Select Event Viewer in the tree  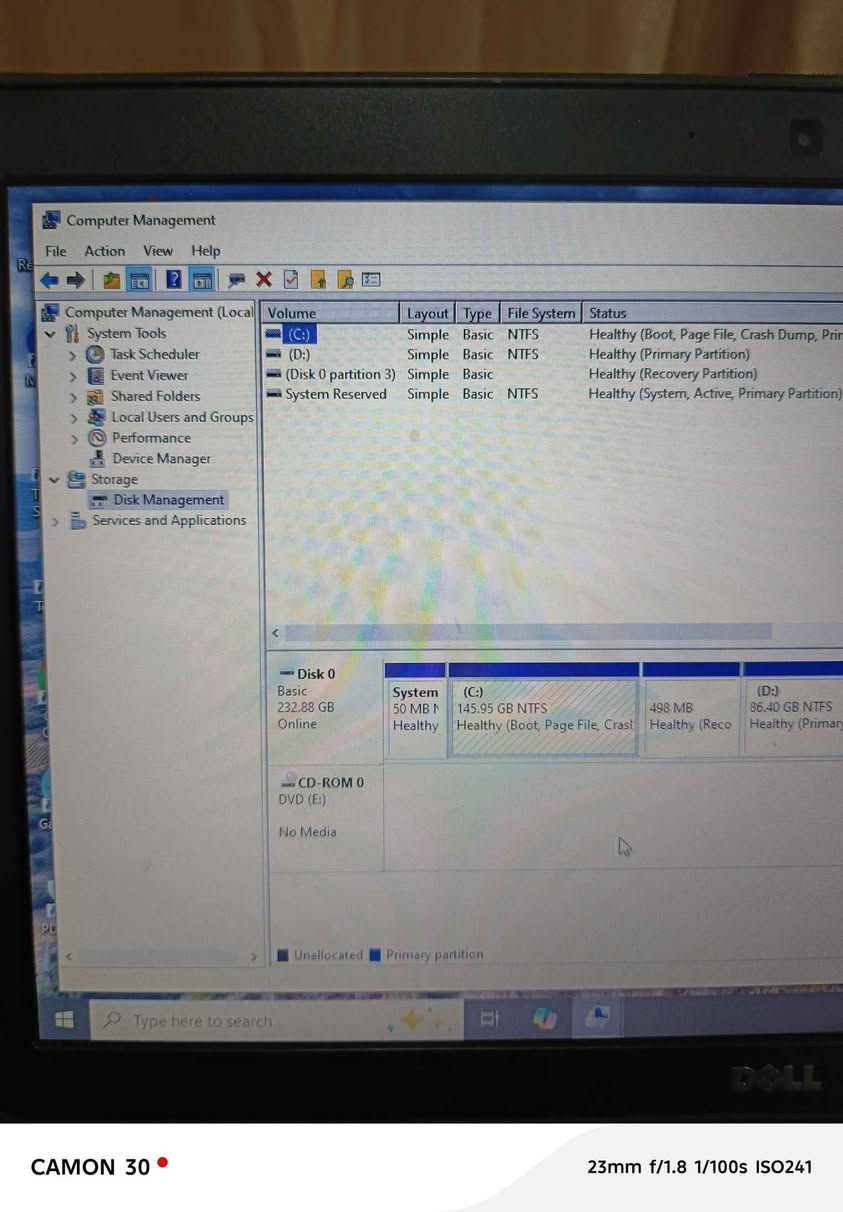point(148,376)
